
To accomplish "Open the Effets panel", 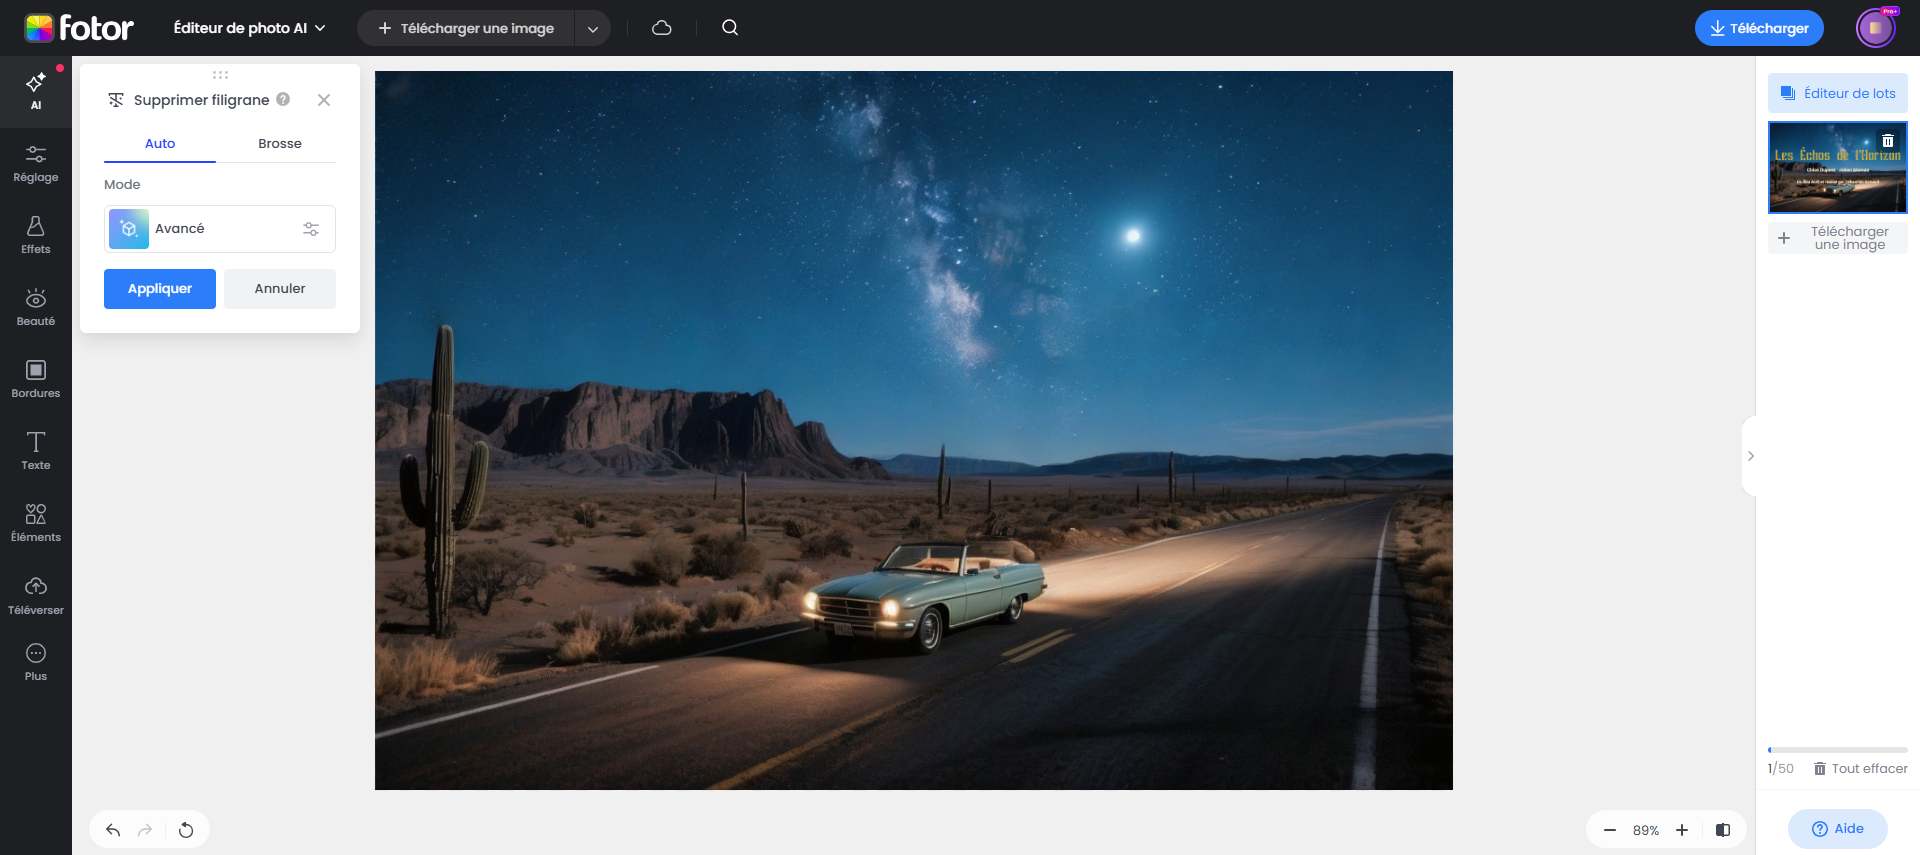I will point(36,236).
